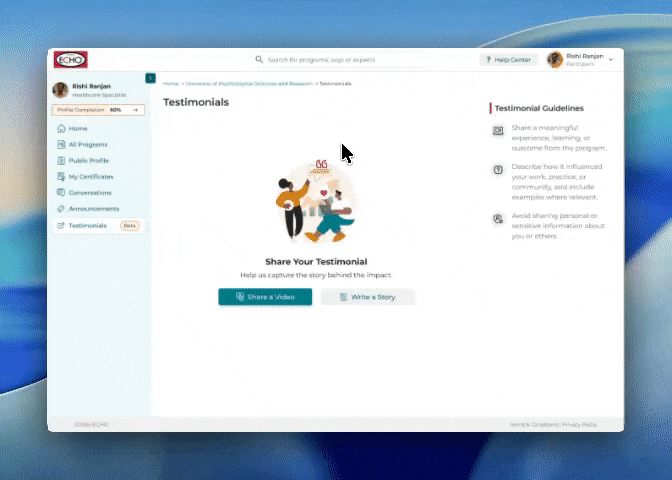The height and width of the screenshot is (480, 672).
Task: Go to Home in the sidebar
Action: (78, 129)
